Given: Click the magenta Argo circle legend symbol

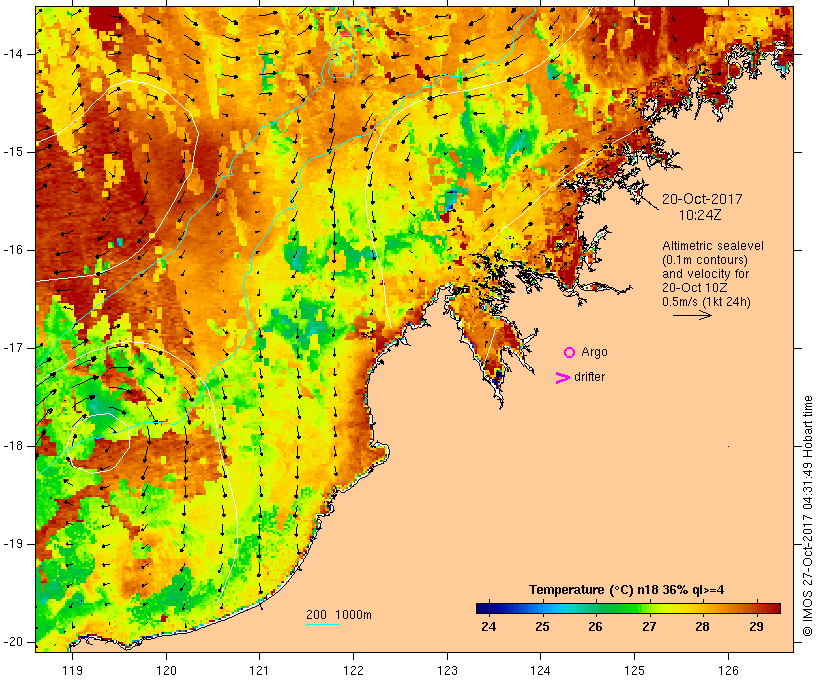Looking at the screenshot, I should [570, 353].
